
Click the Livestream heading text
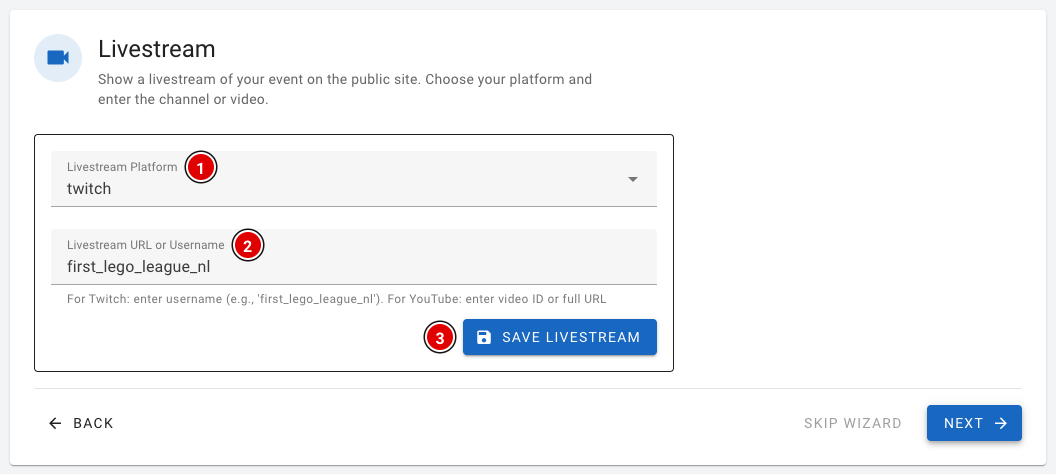click(x=157, y=49)
